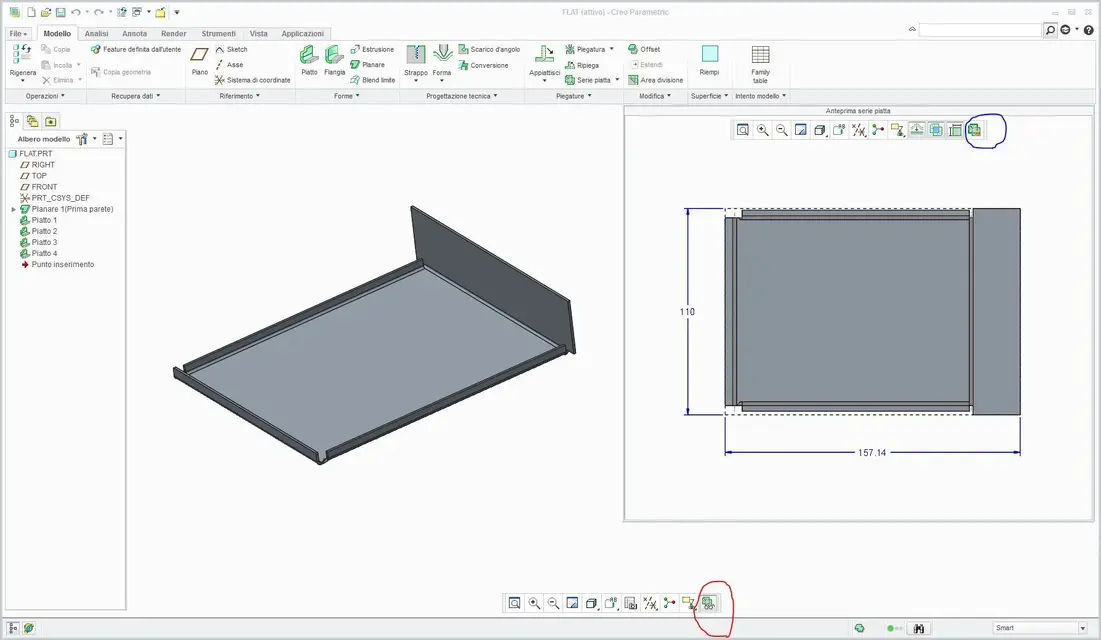
Task: Choose the Area divisione tool
Action: [655, 80]
